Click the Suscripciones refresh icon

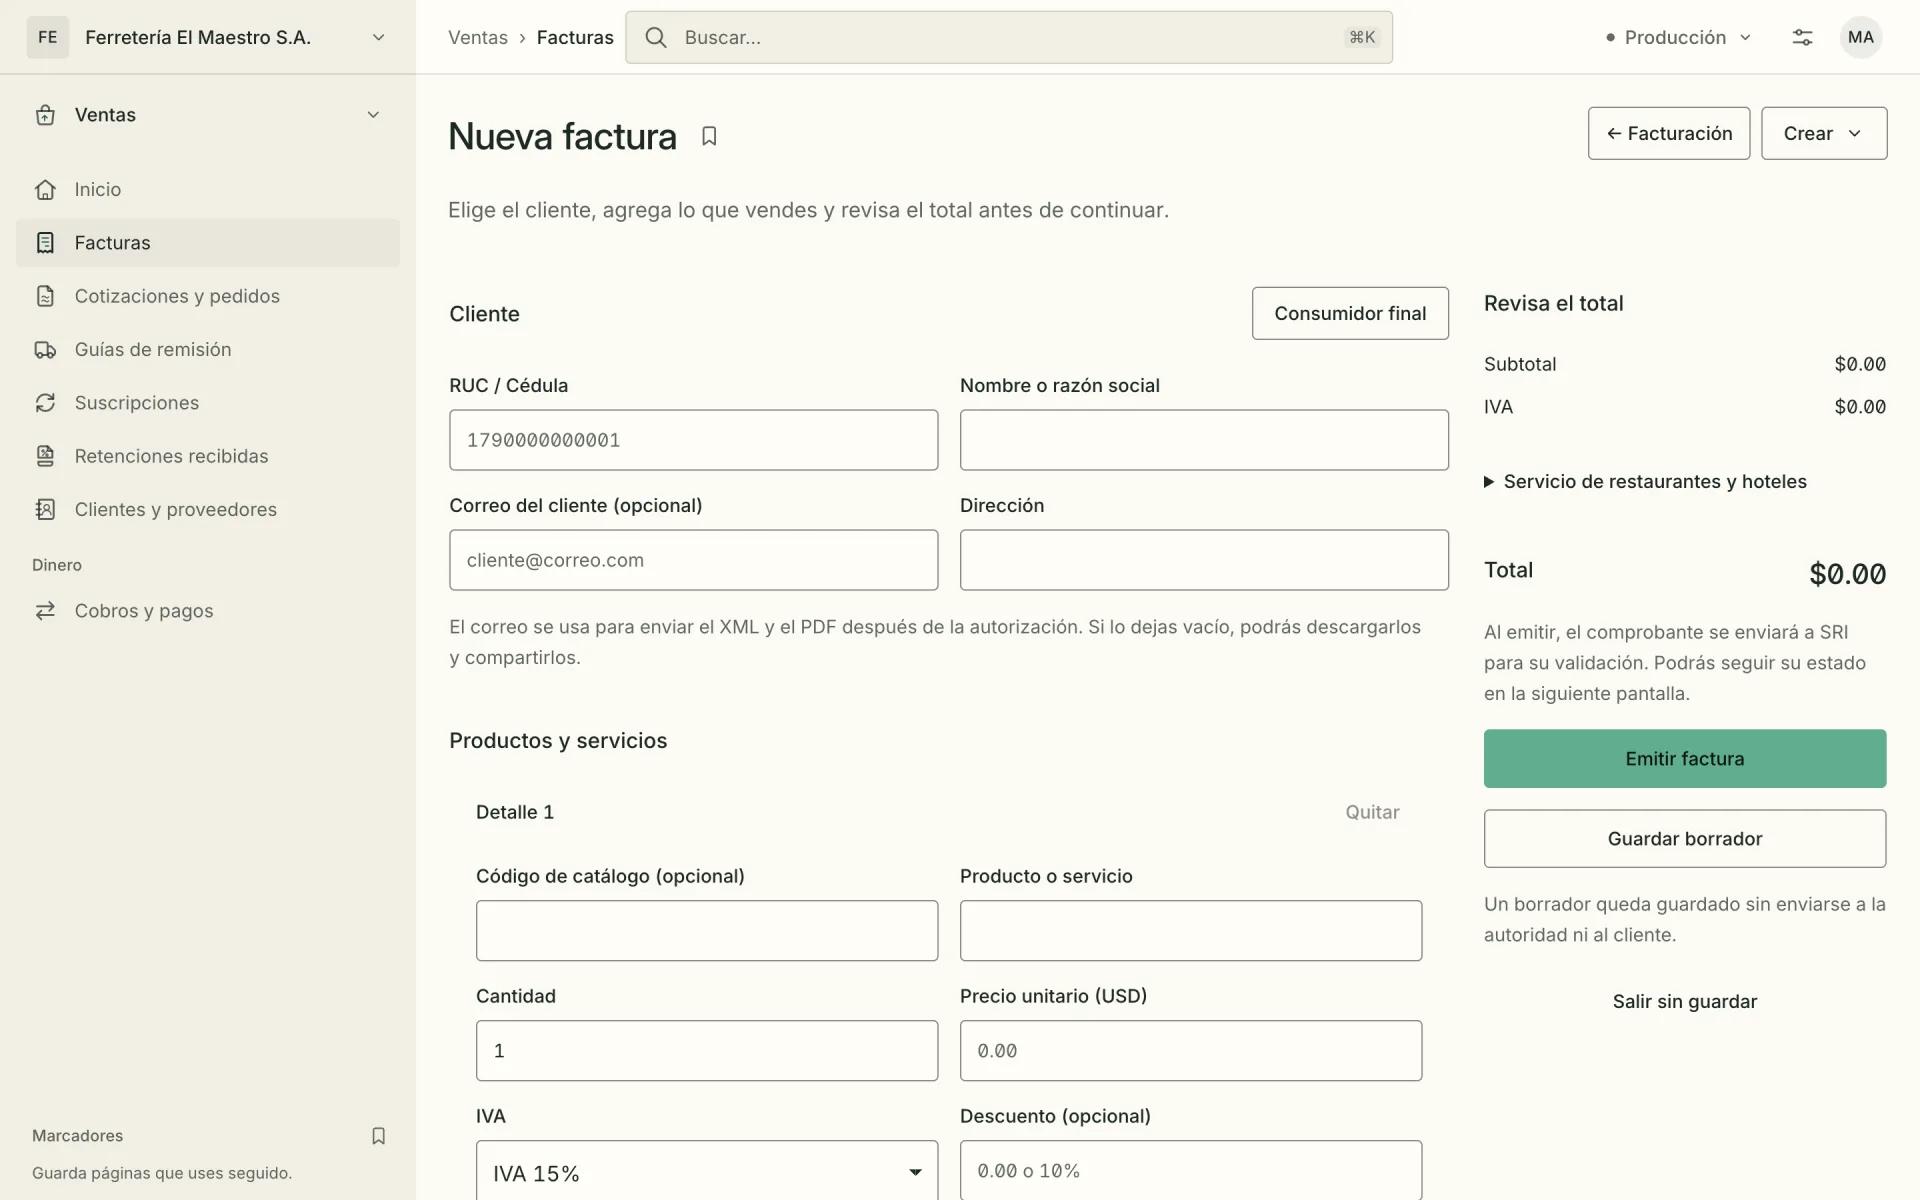[x=45, y=403]
